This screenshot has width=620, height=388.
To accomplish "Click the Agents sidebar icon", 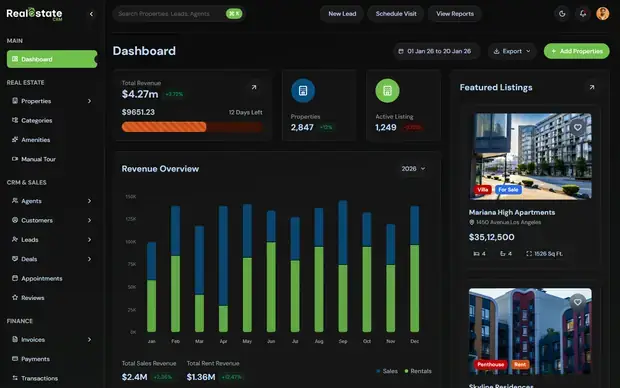I will pos(15,201).
